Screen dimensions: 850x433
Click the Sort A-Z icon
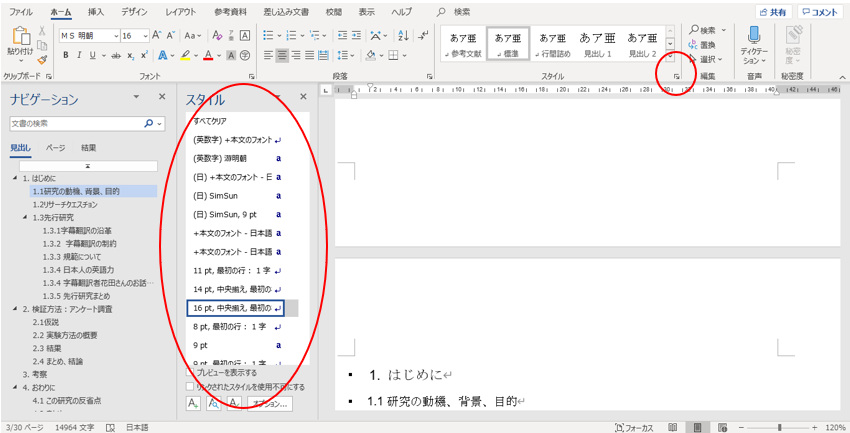(403, 36)
